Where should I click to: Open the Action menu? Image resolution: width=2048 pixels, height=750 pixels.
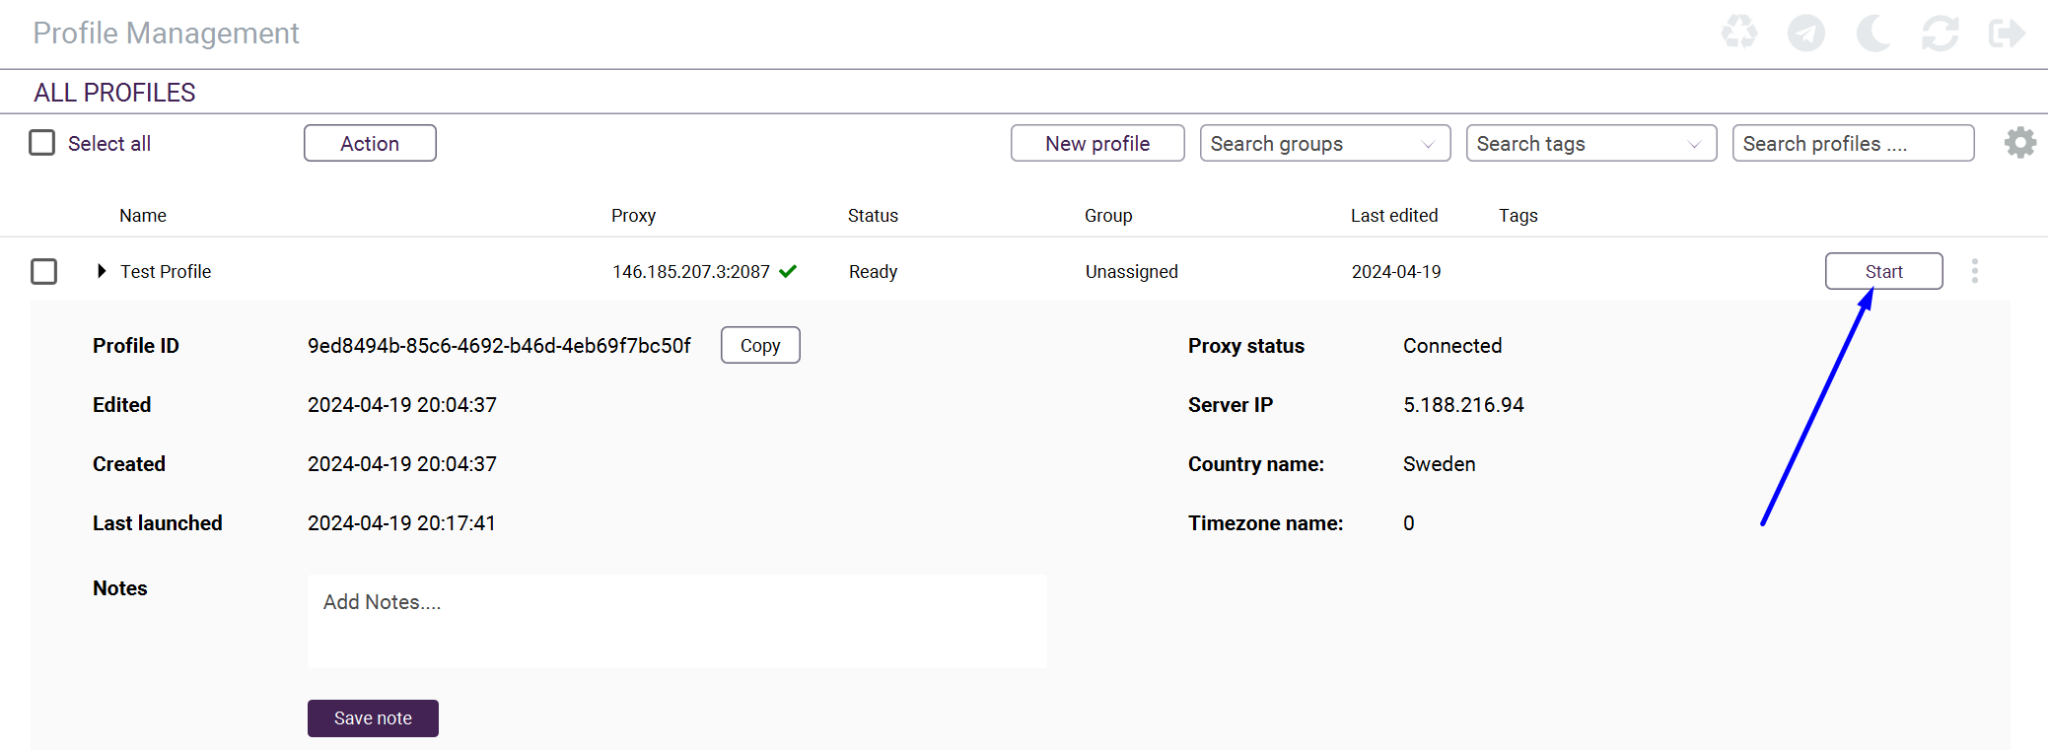370,143
